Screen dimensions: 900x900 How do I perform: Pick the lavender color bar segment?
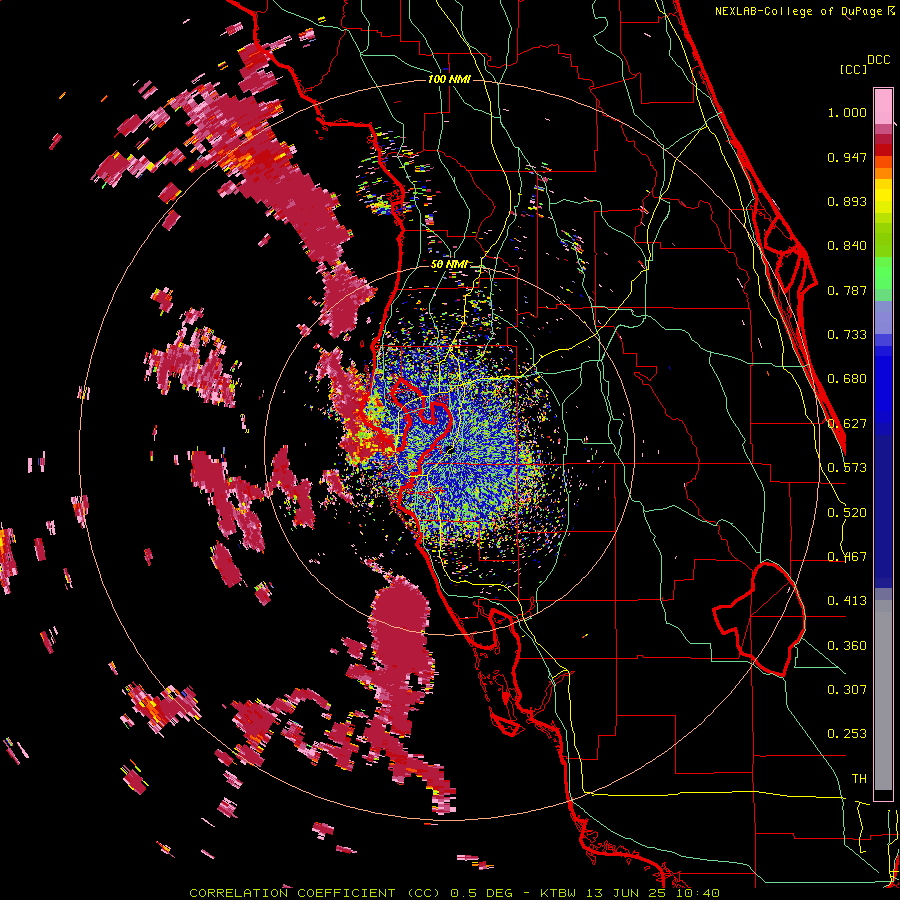tap(883, 318)
